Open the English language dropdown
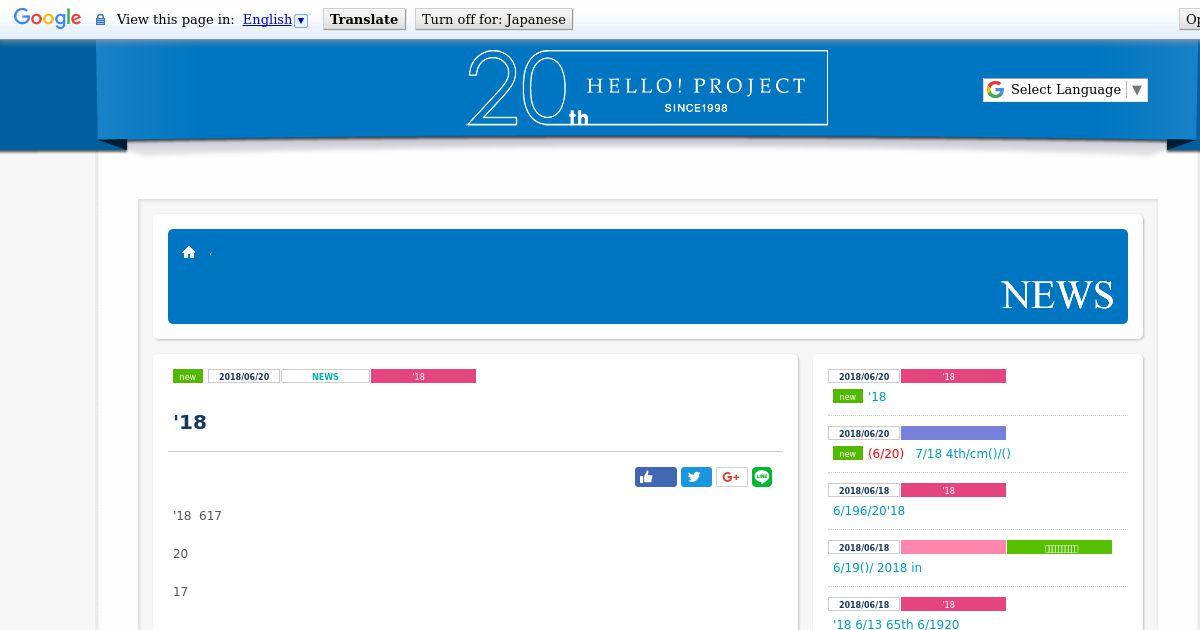The height and width of the screenshot is (630, 1200). click(275, 19)
